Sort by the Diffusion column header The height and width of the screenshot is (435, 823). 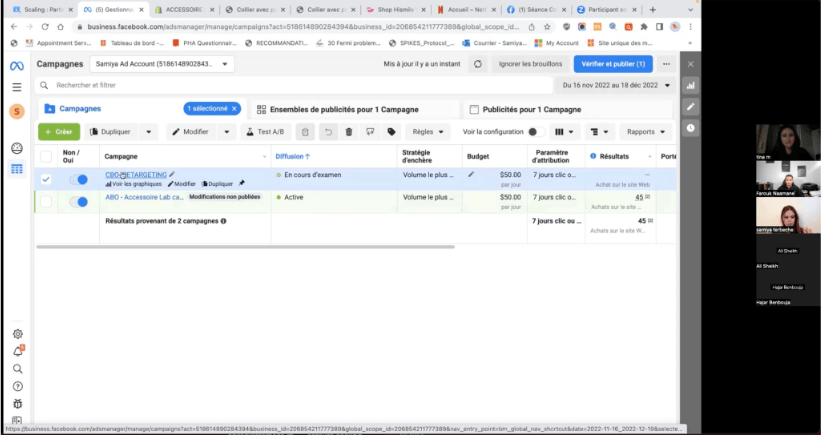[x=292, y=156]
